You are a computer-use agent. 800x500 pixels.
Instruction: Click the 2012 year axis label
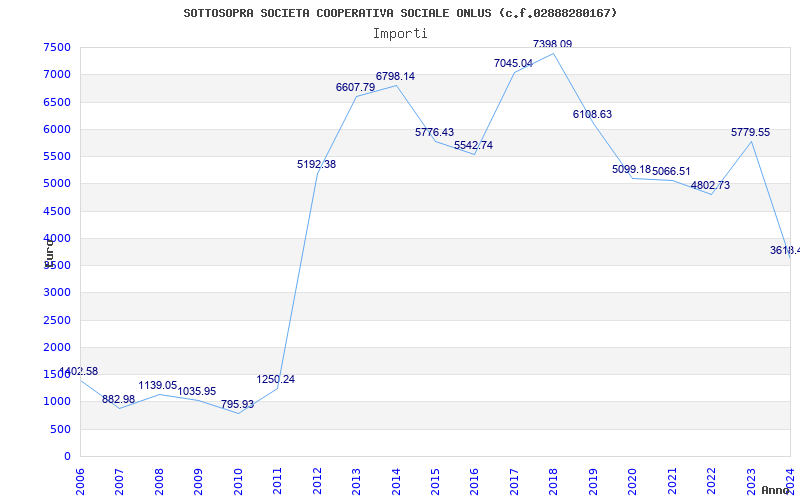[x=317, y=483]
